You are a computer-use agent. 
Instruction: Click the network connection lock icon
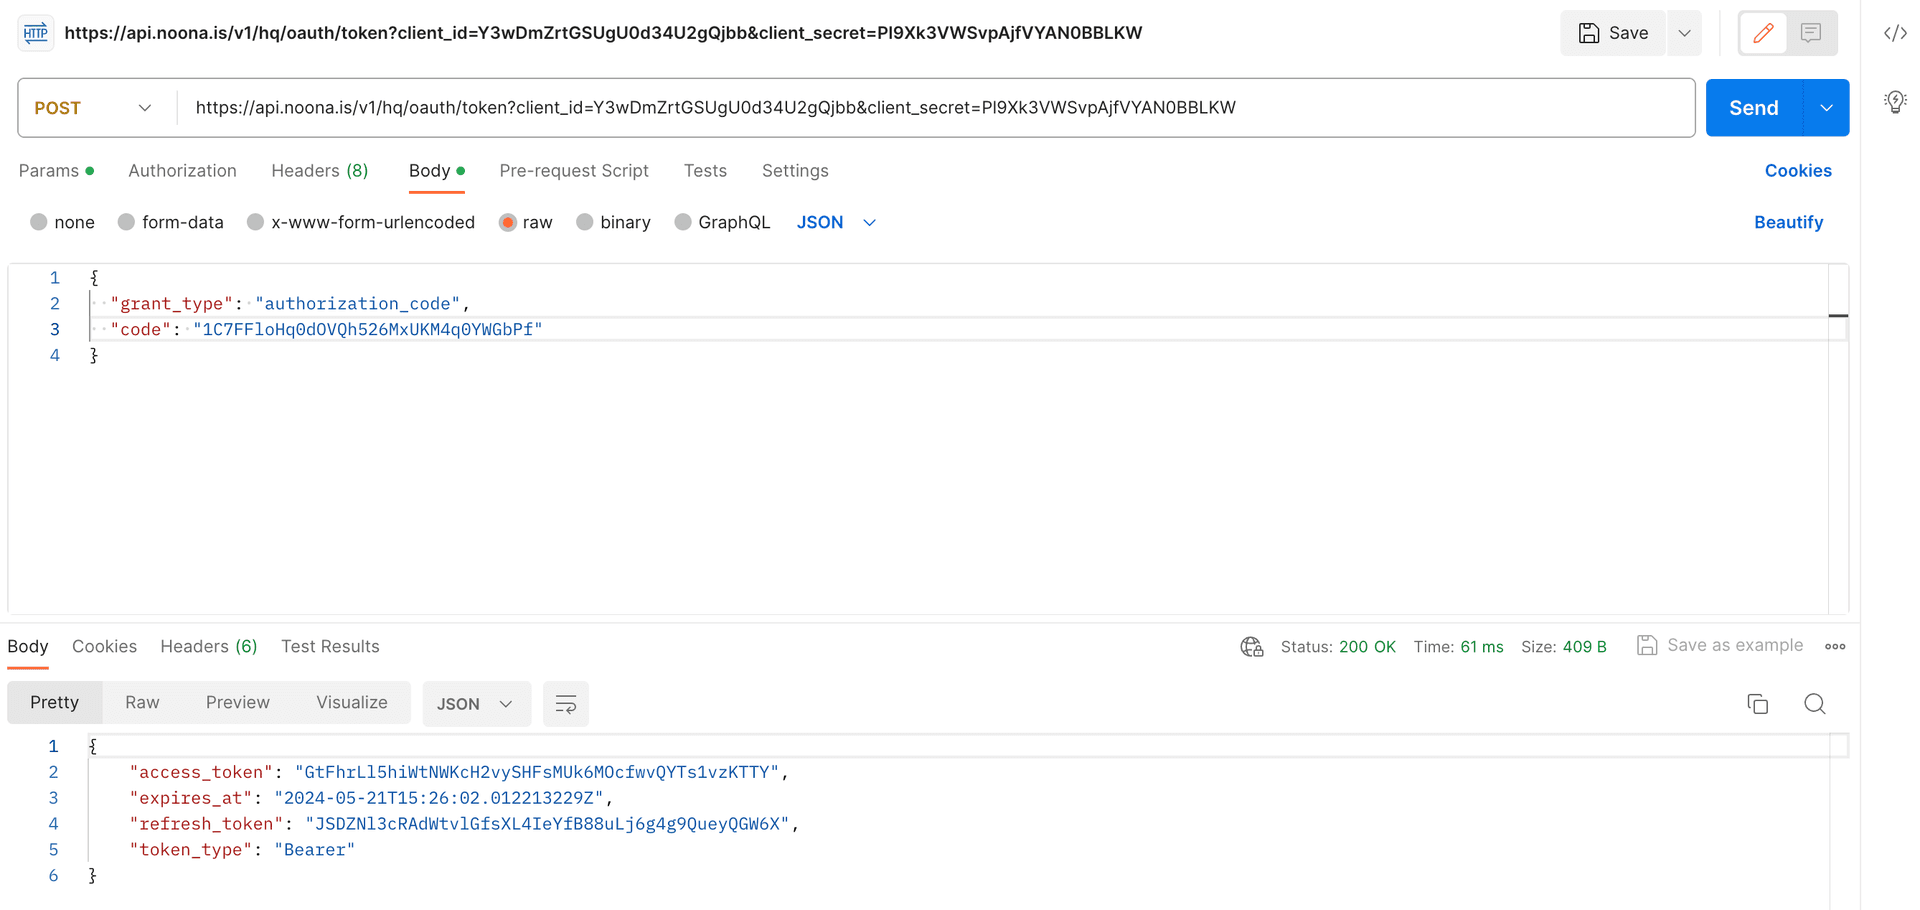coord(1251,646)
